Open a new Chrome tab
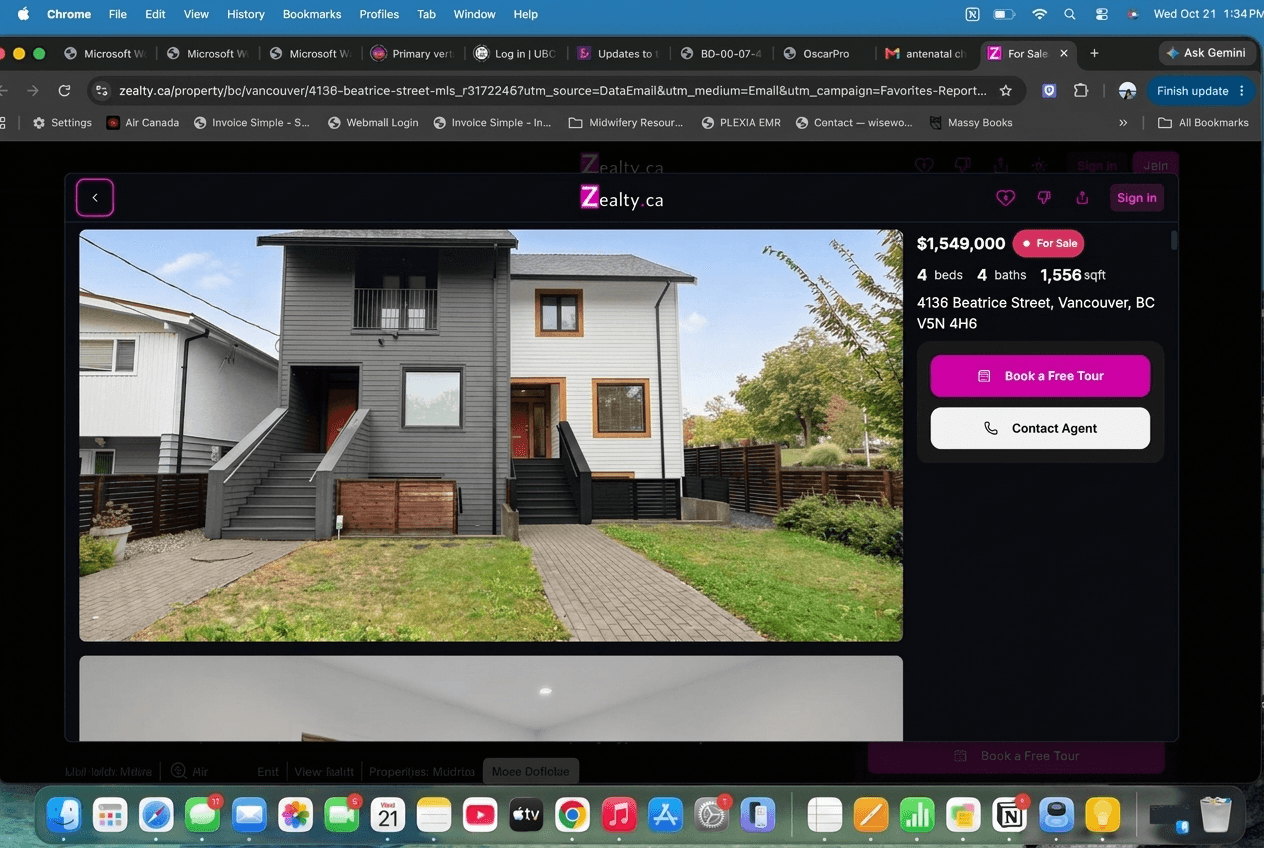 point(1094,53)
